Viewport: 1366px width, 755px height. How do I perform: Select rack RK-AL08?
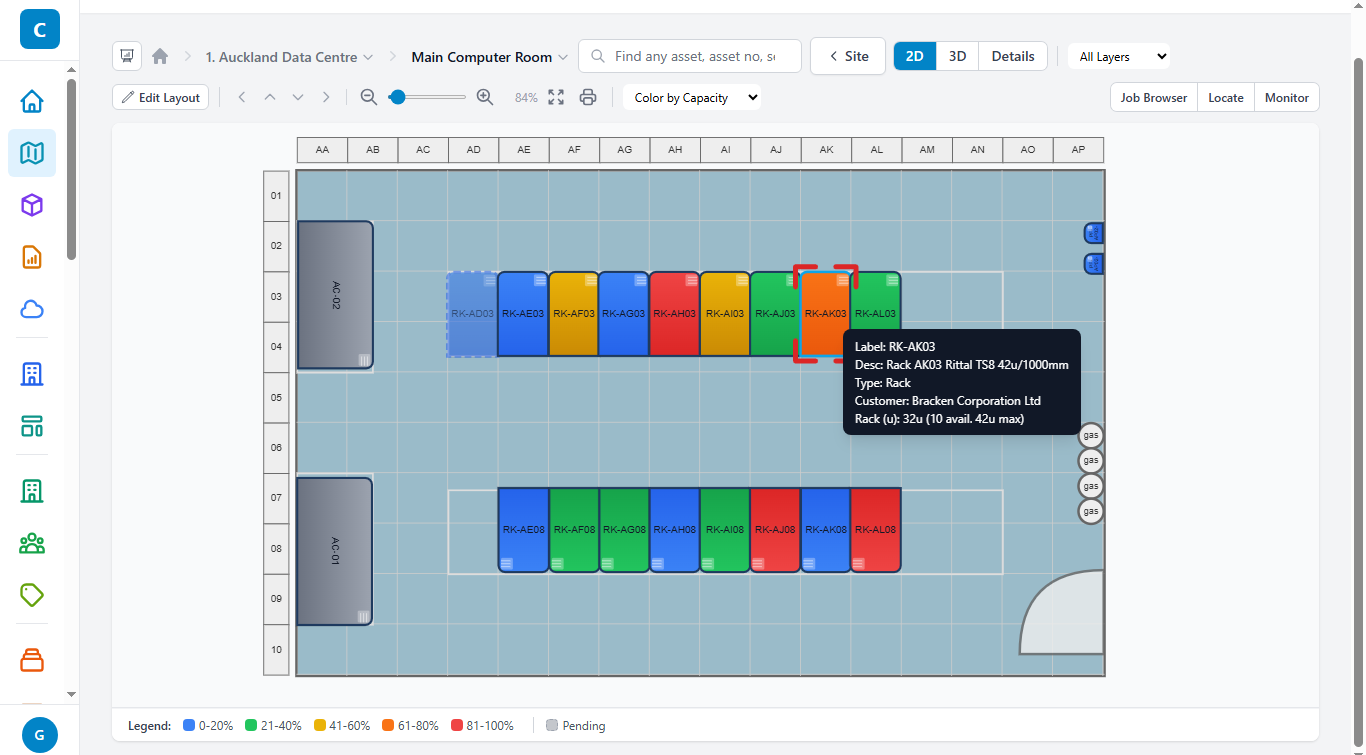pyautogui.click(x=876, y=530)
